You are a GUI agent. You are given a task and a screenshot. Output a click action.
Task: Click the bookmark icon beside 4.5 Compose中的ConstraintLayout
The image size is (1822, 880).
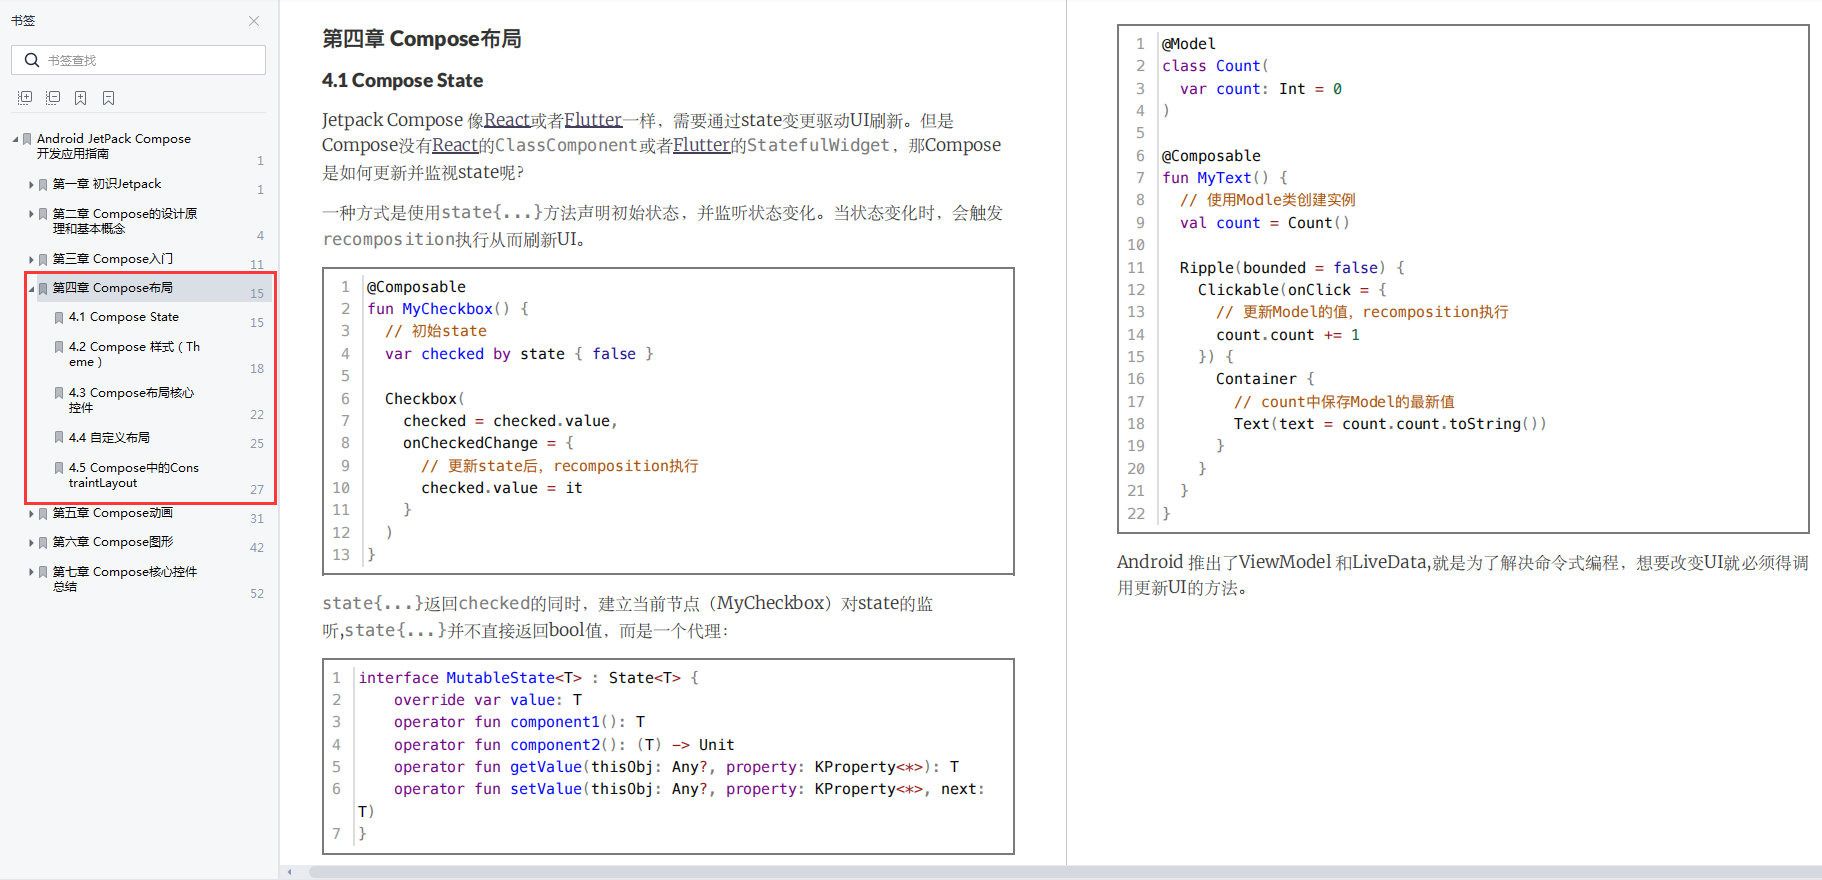59,468
